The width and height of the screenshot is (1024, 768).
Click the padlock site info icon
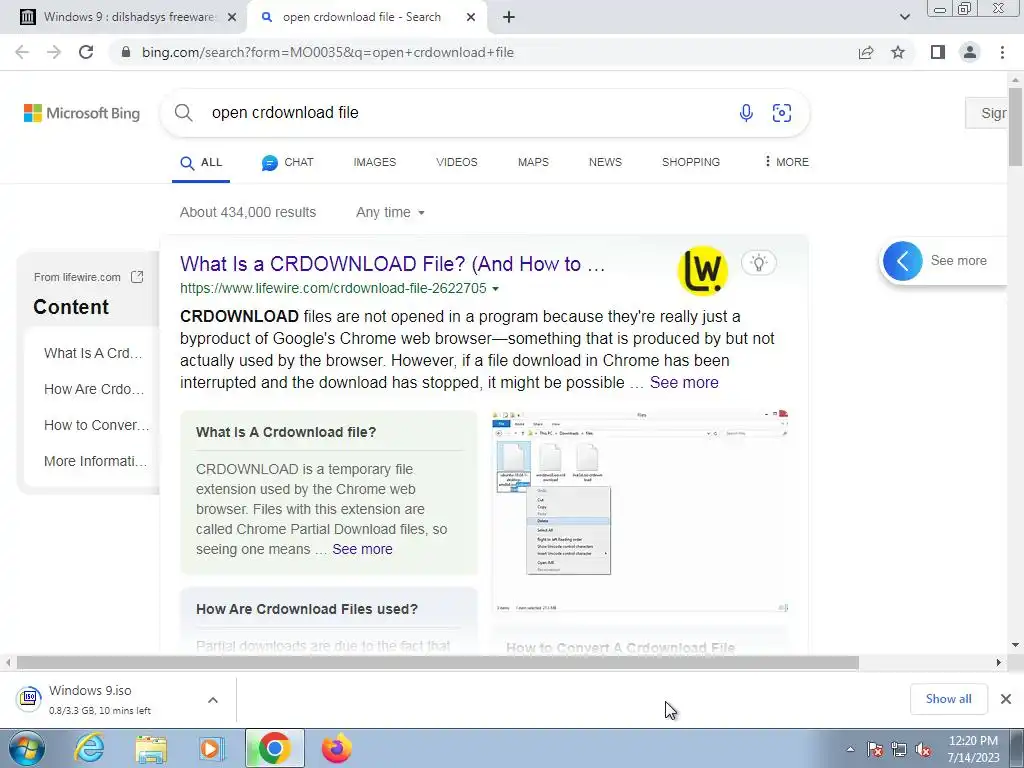(126, 52)
